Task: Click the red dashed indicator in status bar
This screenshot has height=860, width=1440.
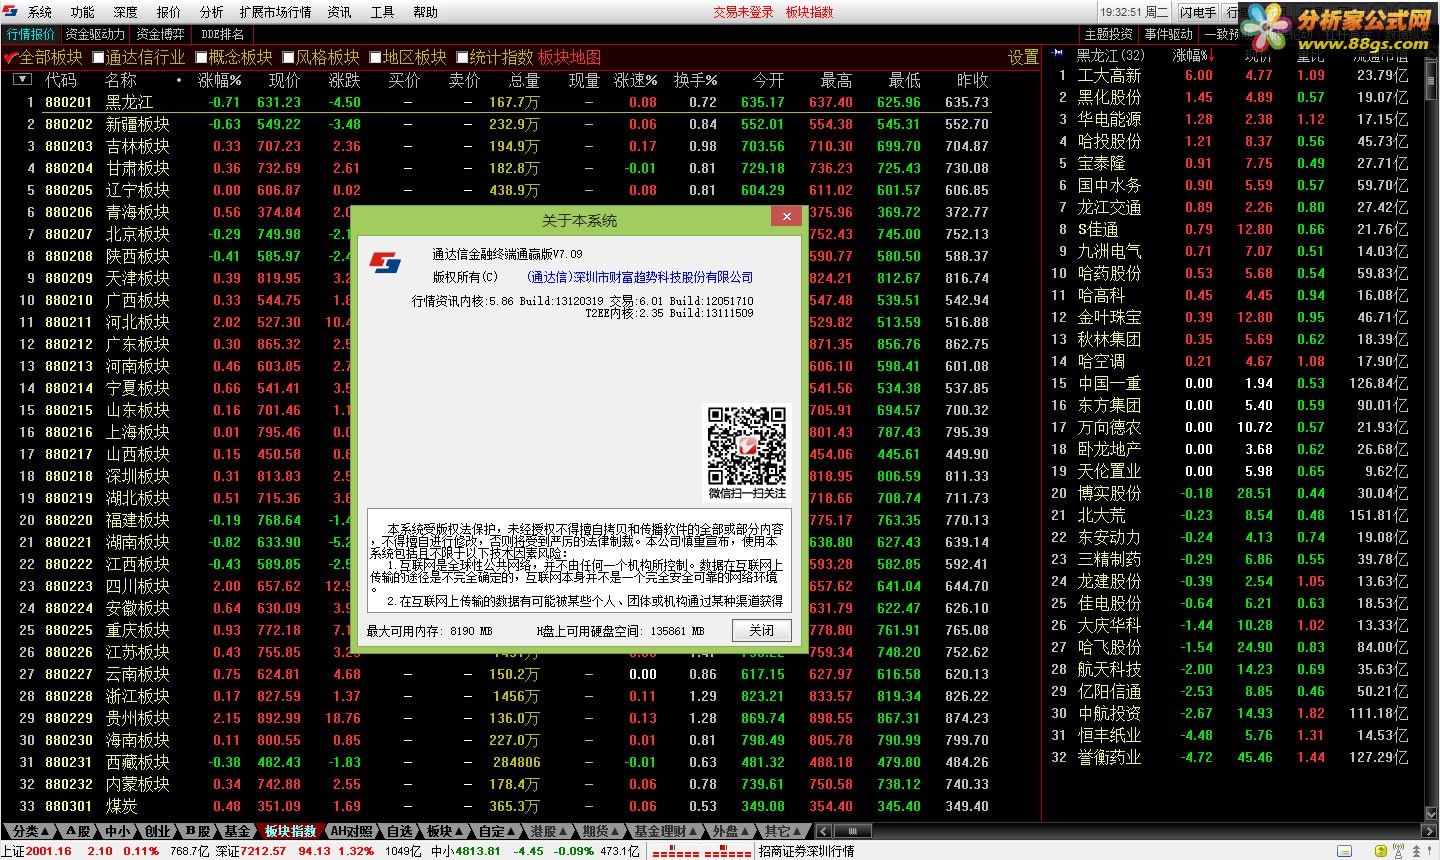Action: (700, 851)
